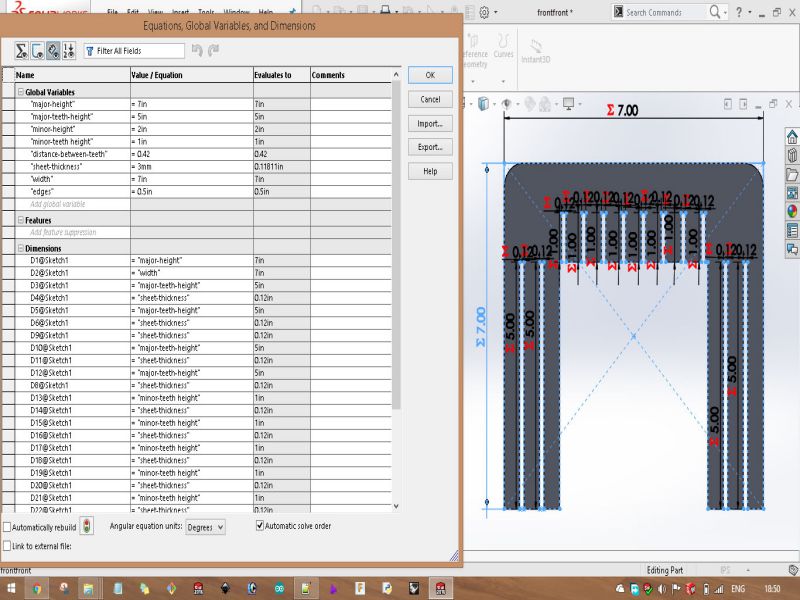
Task: Click the Evaluates to column header
Action: (282, 75)
